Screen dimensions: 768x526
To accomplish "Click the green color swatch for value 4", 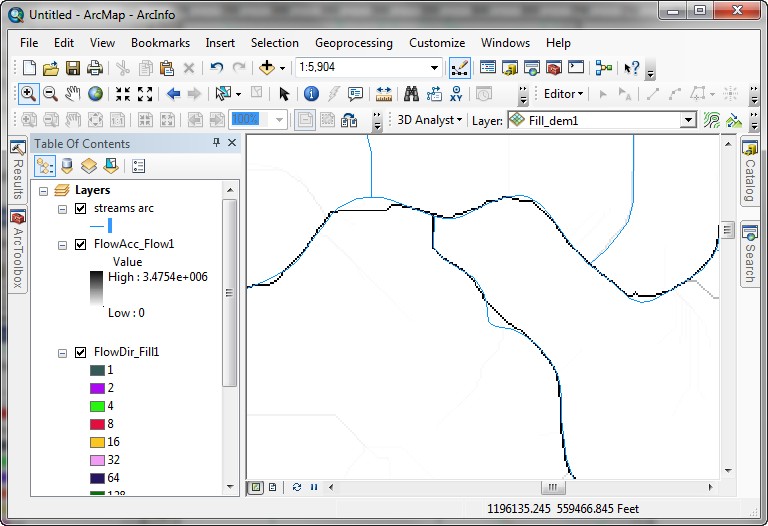I will (97, 406).
